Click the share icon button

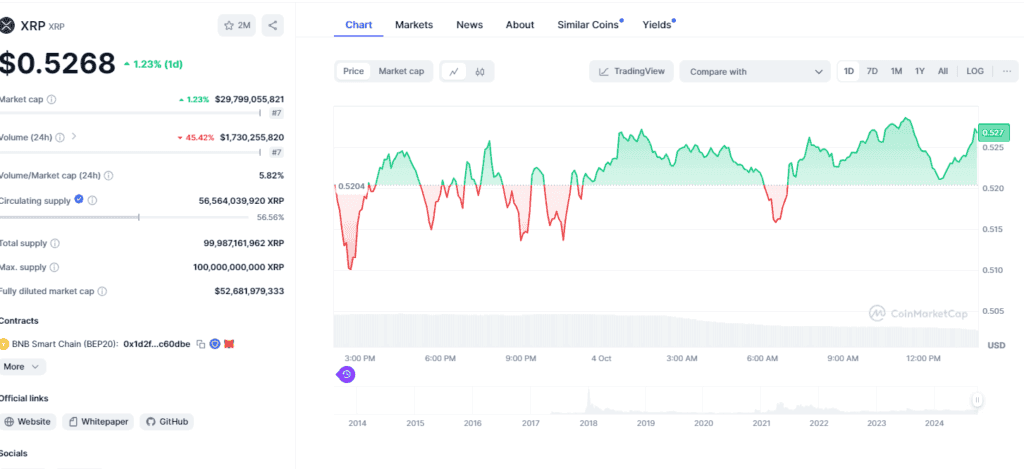(273, 25)
